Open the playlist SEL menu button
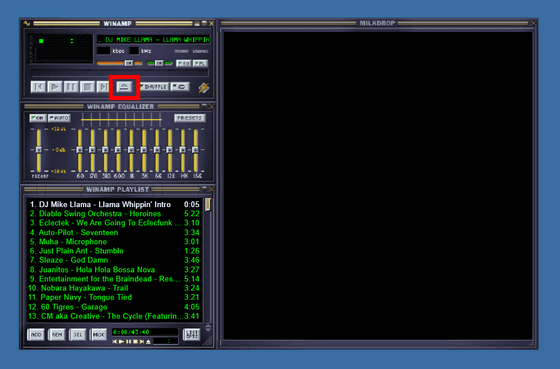 [78, 335]
